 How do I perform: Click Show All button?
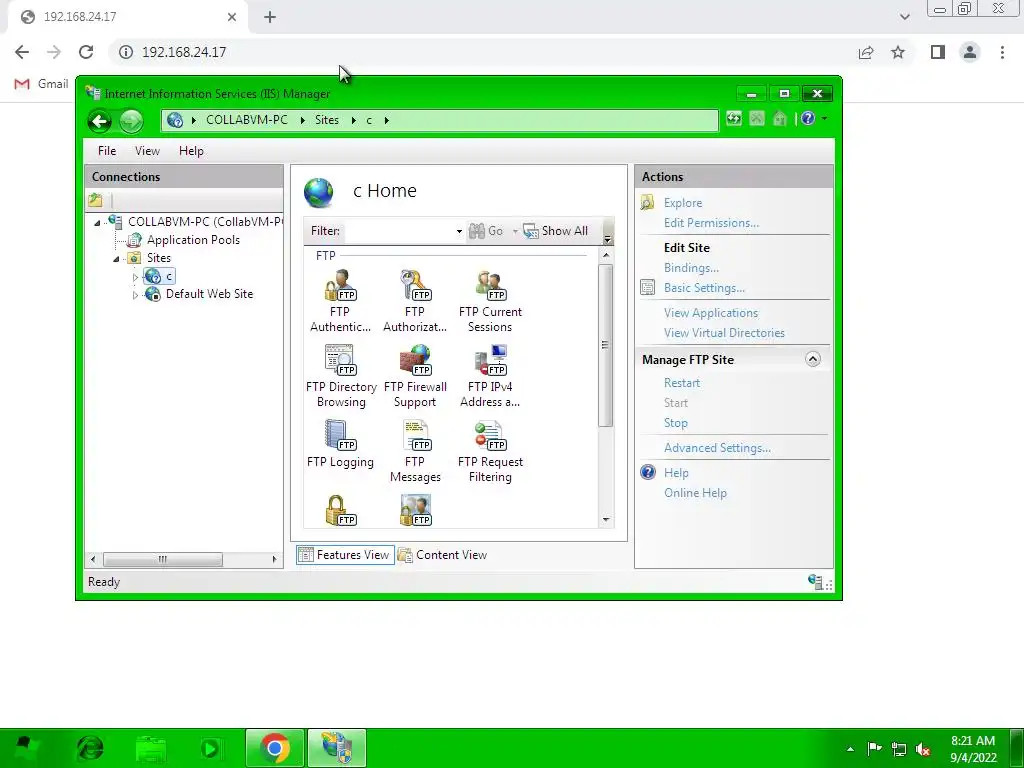[x=556, y=231]
